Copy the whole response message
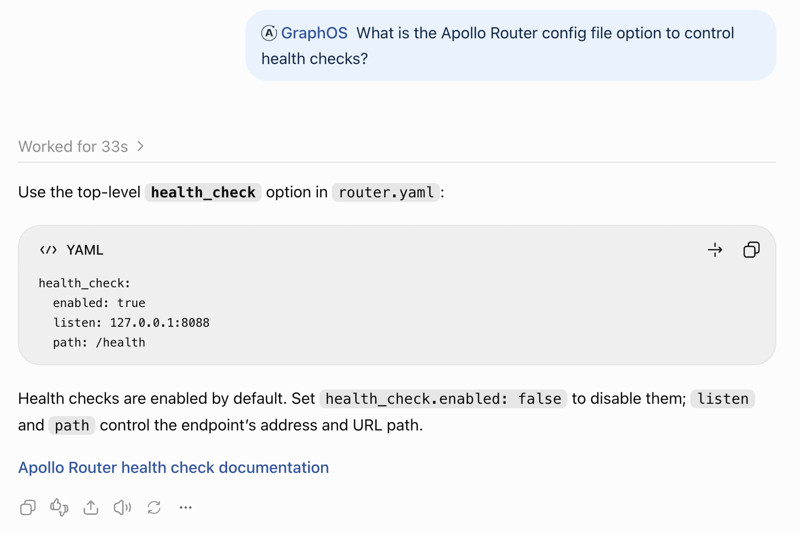Viewport: 800px width, 533px height. point(28,507)
